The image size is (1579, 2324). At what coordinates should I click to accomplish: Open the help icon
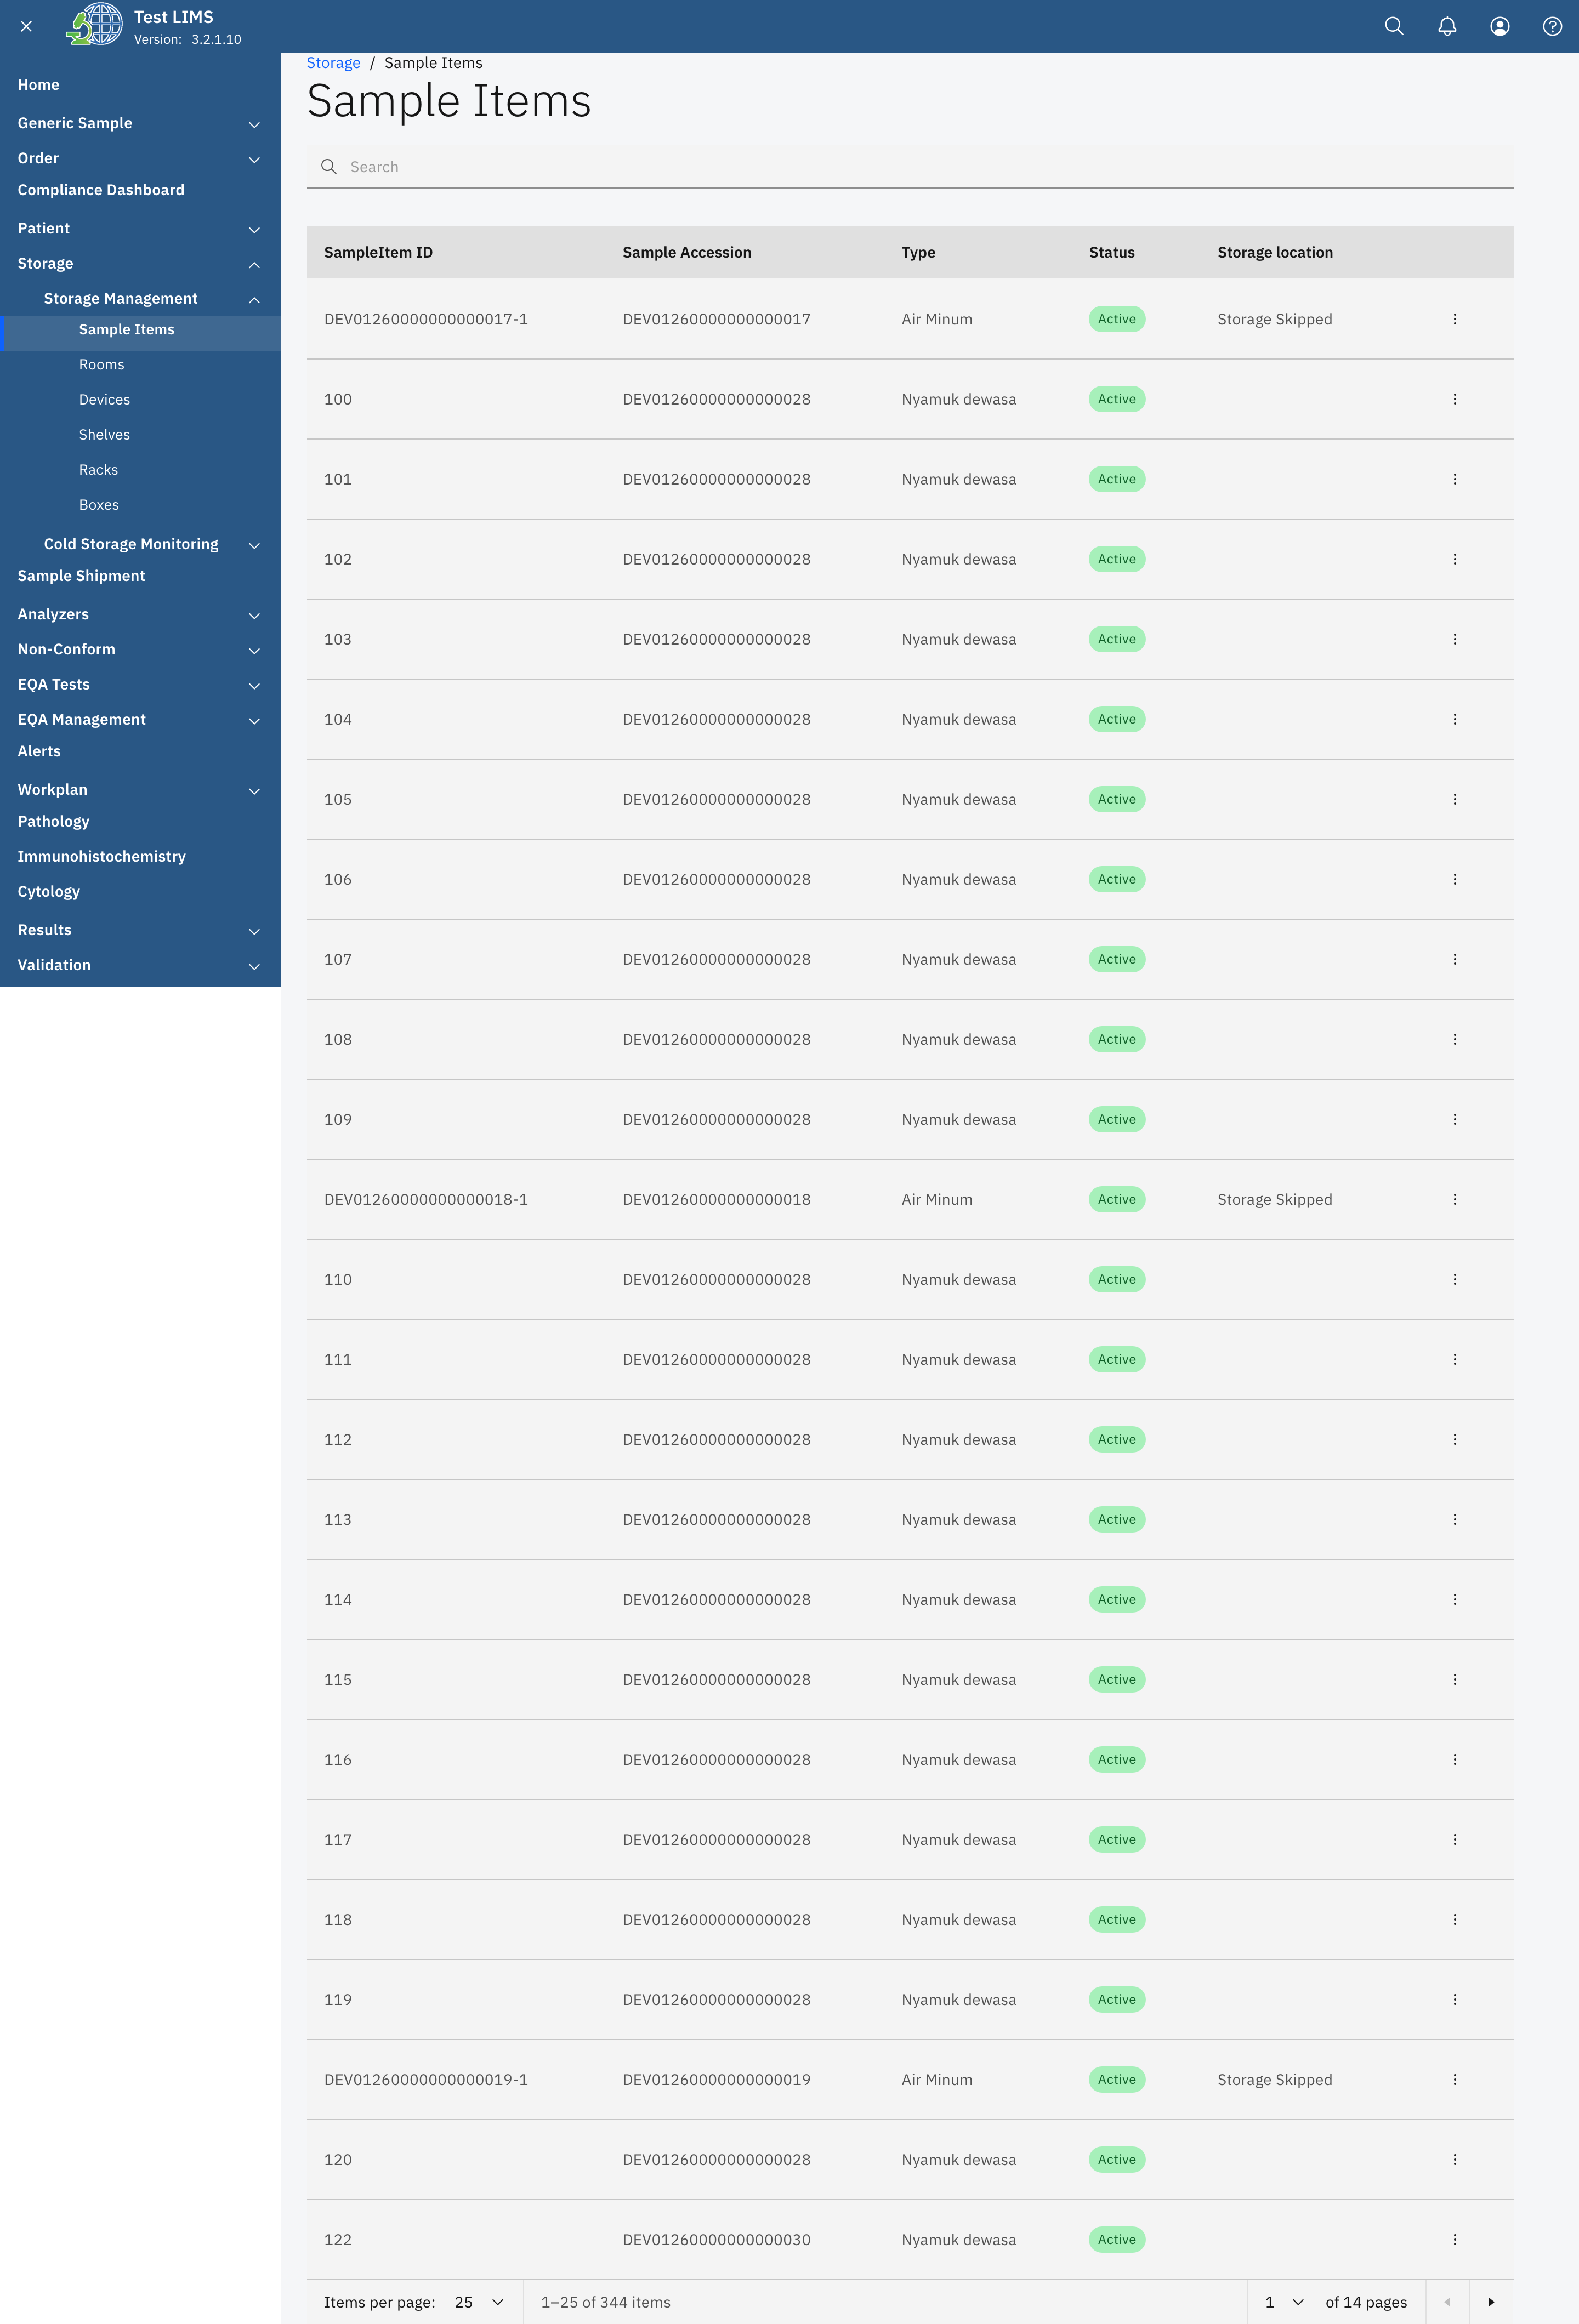(x=1552, y=26)
